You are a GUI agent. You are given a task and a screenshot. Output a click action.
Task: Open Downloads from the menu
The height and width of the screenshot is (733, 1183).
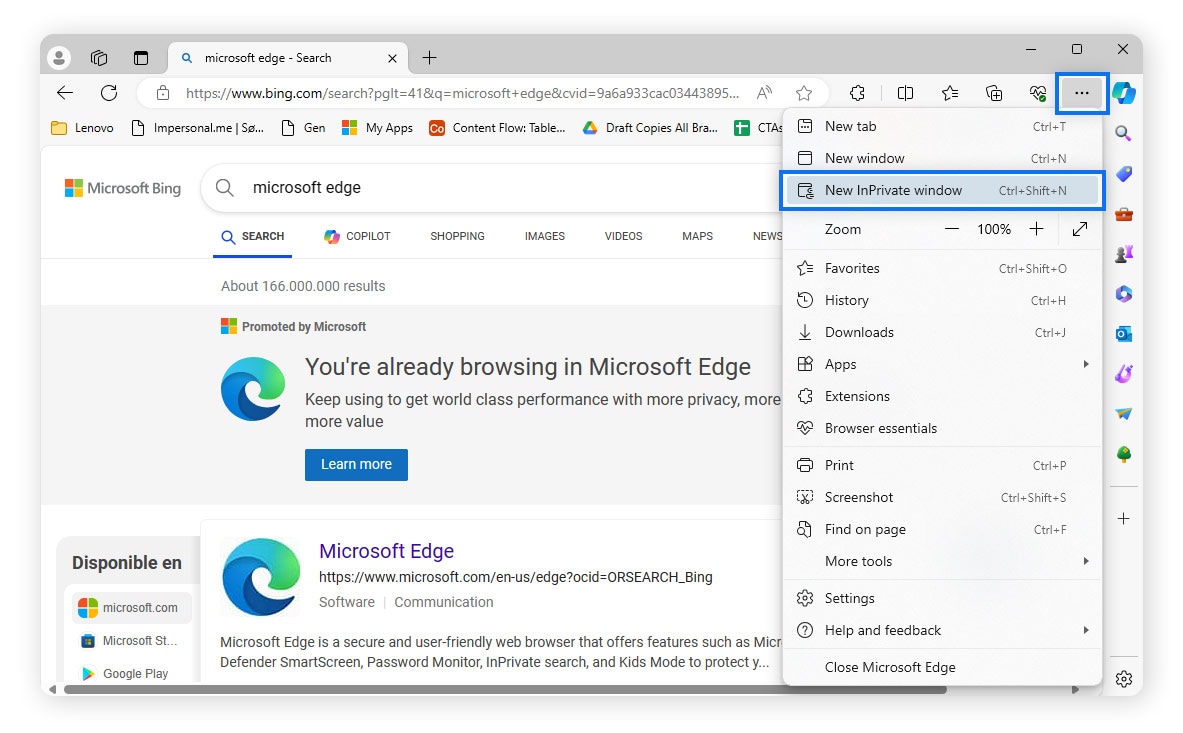pos(942,333)
